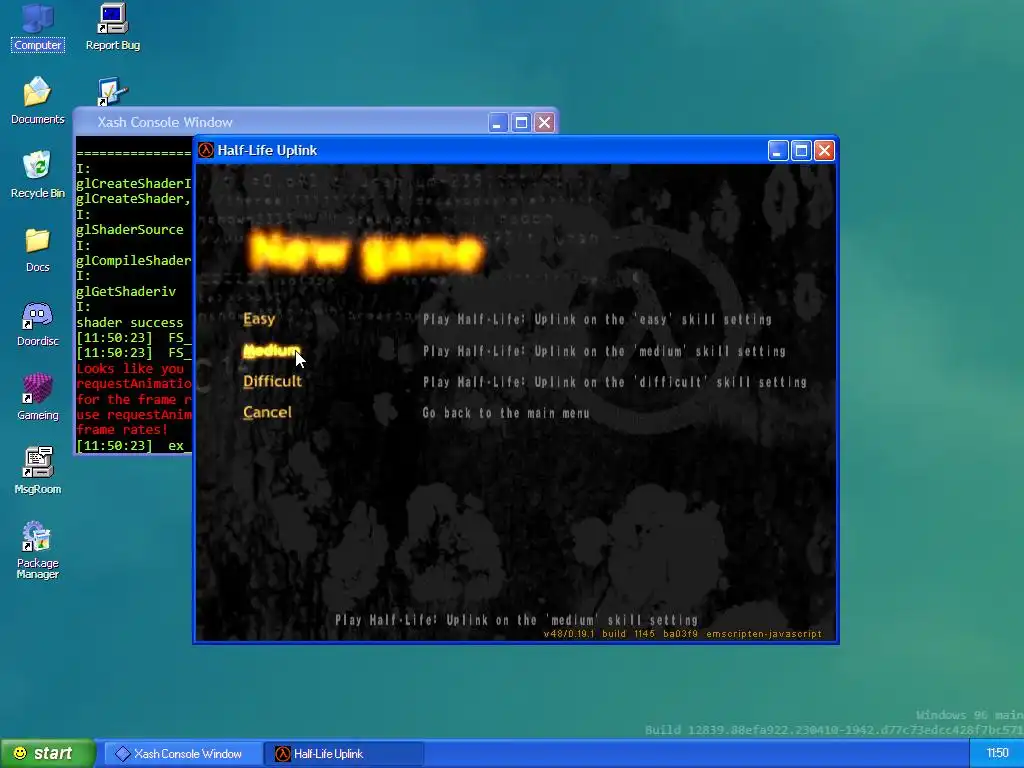Choose Cancel to return to main menu
This screenshot has height=768, width=1024.
click(x=267, y=413)
